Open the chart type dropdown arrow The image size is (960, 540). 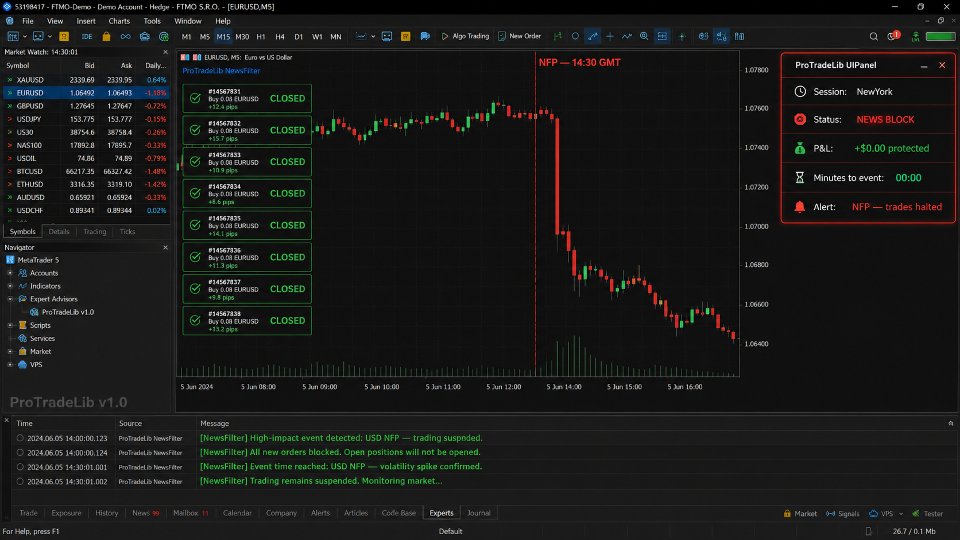click(x=373, y=37)
